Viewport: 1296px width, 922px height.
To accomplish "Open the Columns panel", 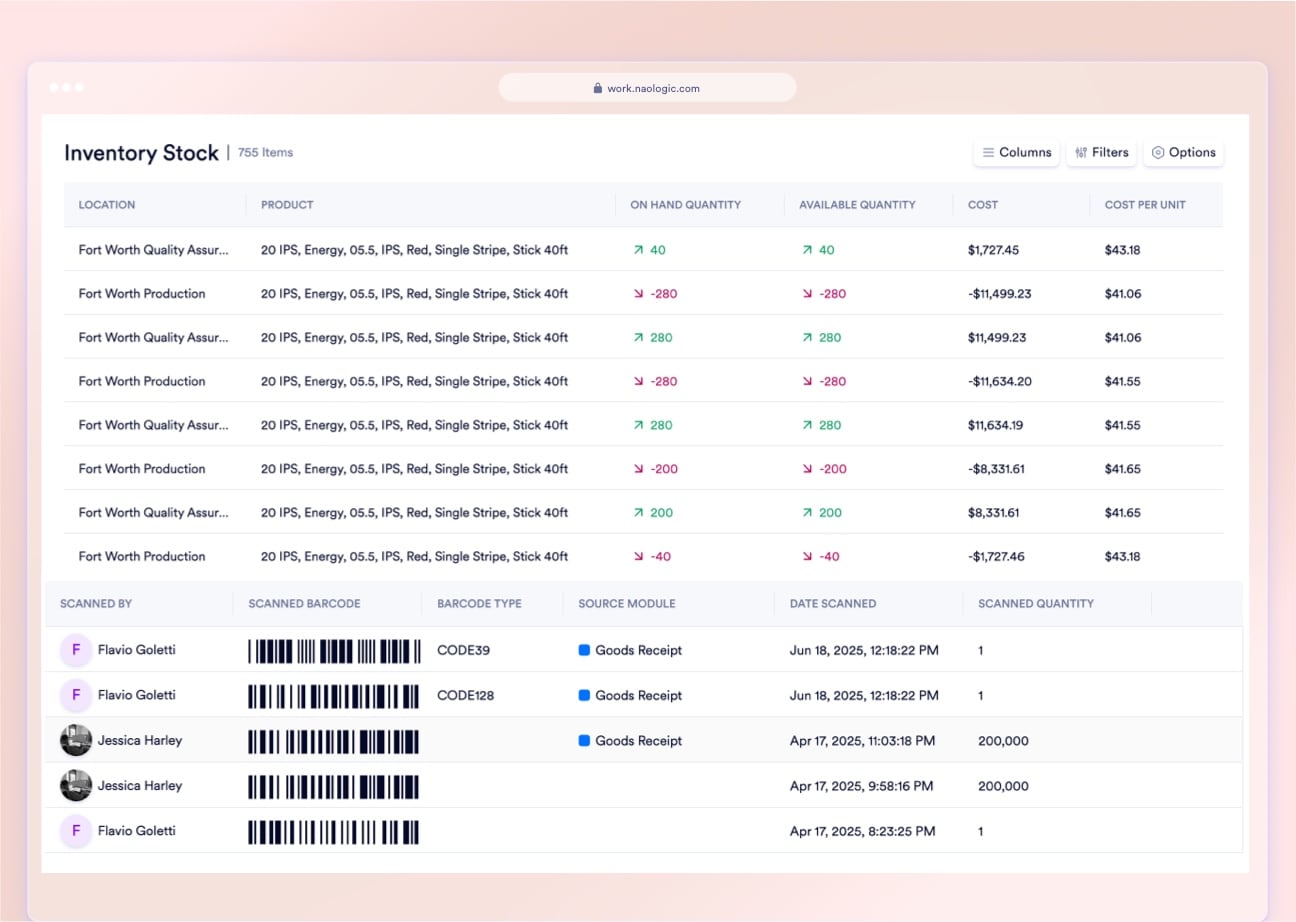I will (1016, 152).
